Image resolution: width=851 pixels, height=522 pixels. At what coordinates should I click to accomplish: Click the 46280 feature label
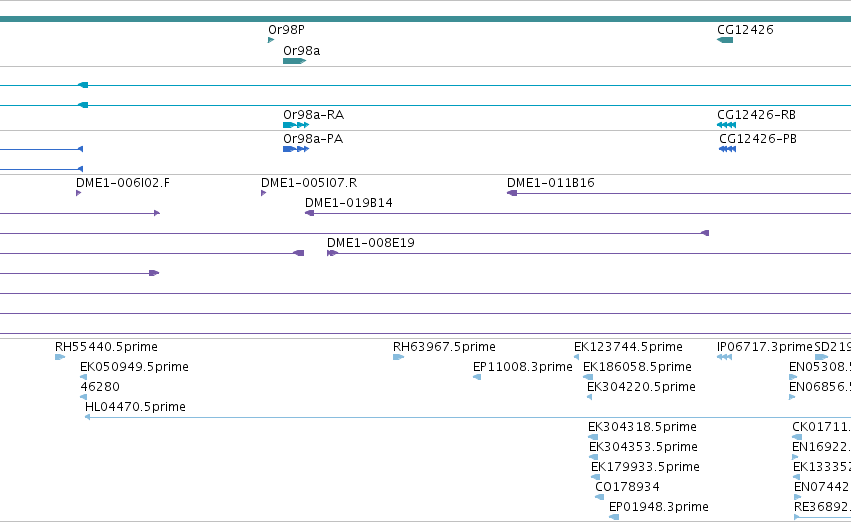pyautogui.click(x=100, y=387)
